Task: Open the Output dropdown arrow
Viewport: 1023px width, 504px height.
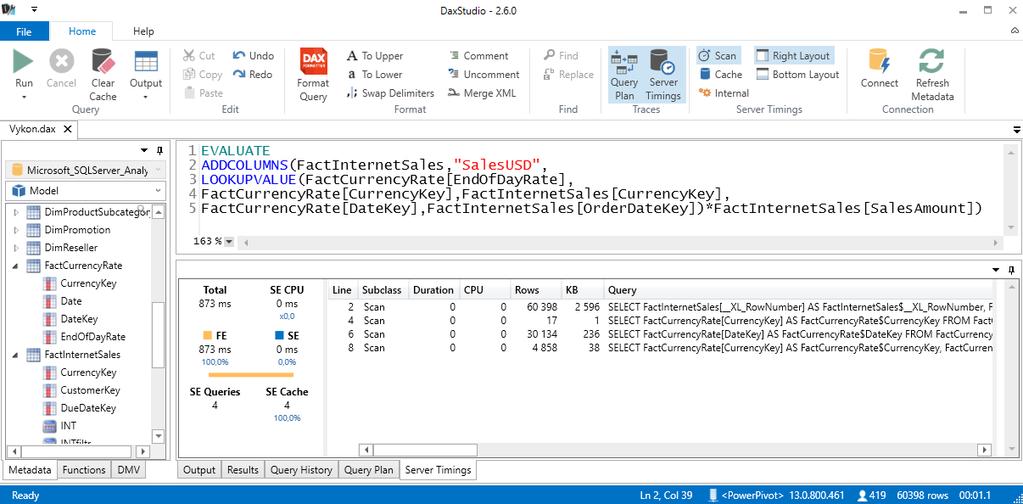Action: pyautogui.click(x=145, y=97)
